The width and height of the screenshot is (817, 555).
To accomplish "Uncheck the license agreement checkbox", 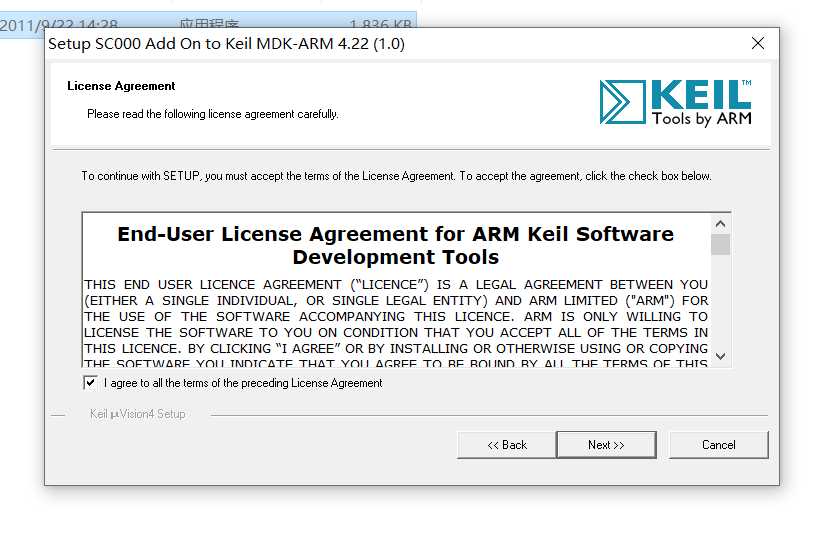I will click(x=90, y=383).
